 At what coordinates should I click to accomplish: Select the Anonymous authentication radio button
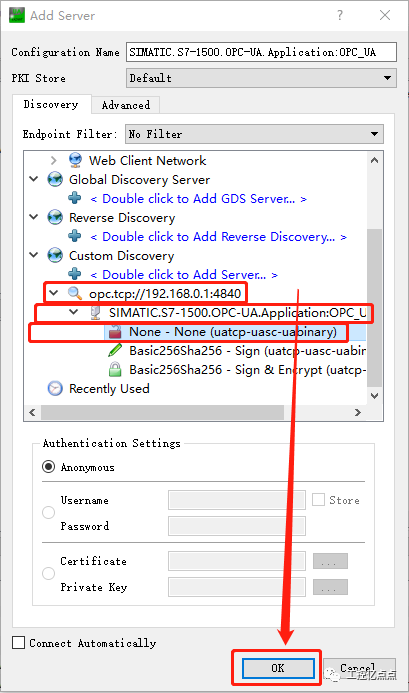48,467
